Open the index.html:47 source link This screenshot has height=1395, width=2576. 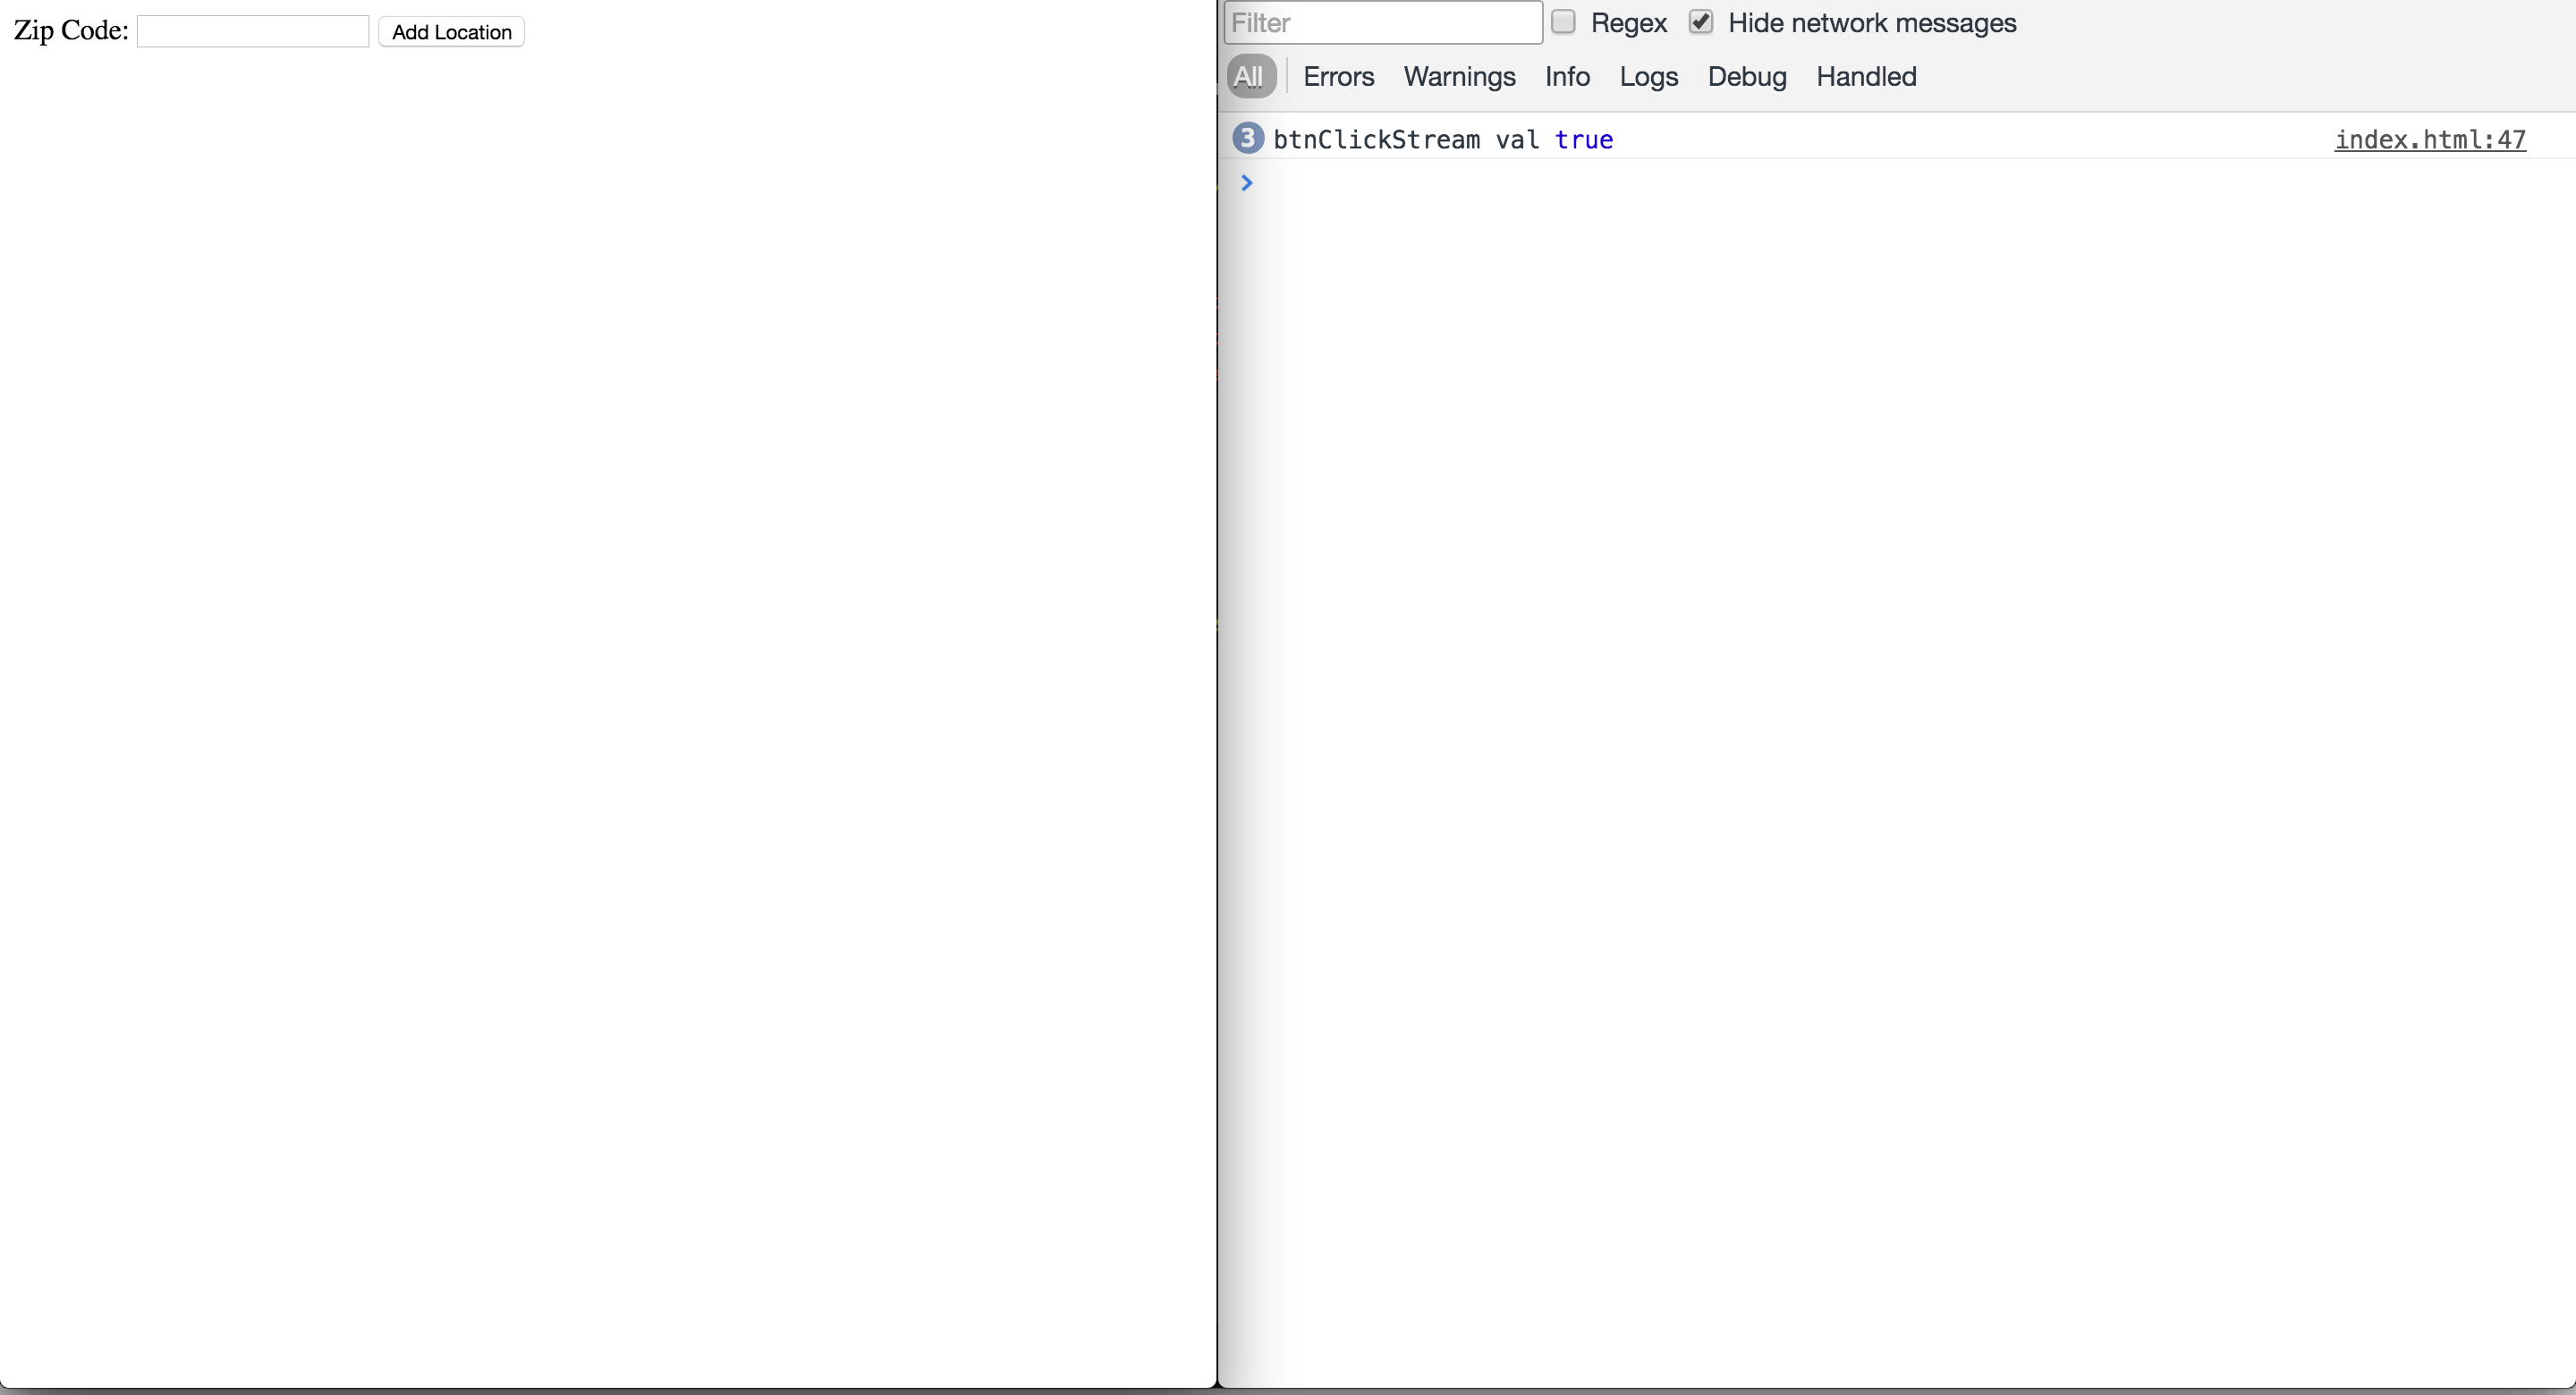[2429, 140]
